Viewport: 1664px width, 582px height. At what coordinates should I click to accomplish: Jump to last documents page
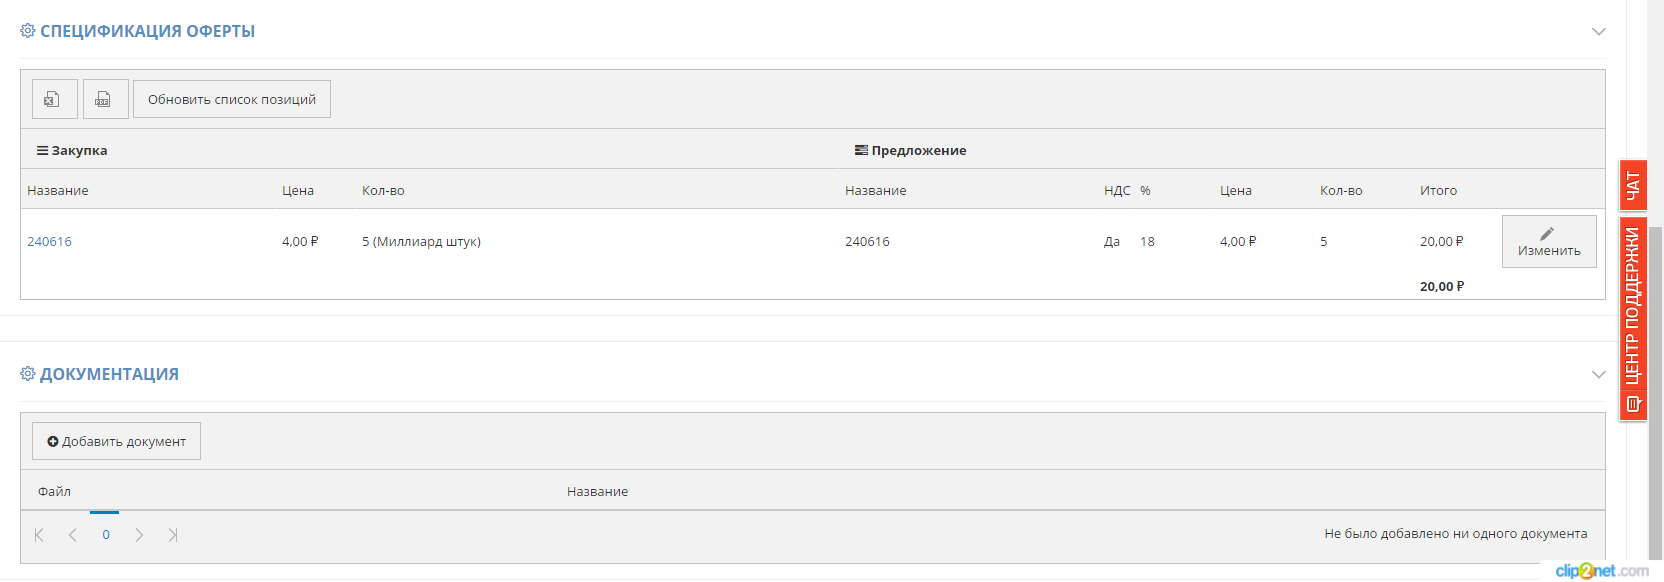click(x=173, y=535)
